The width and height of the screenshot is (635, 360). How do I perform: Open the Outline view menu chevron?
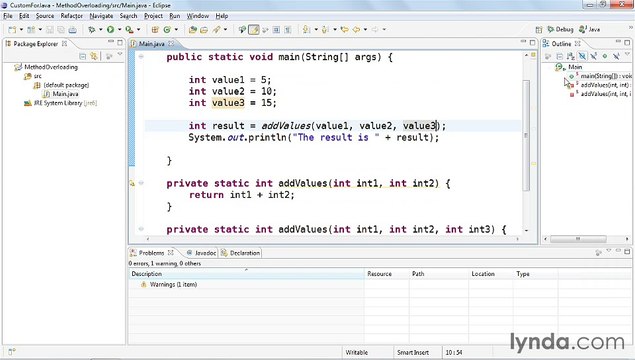[x=627, y=55]
